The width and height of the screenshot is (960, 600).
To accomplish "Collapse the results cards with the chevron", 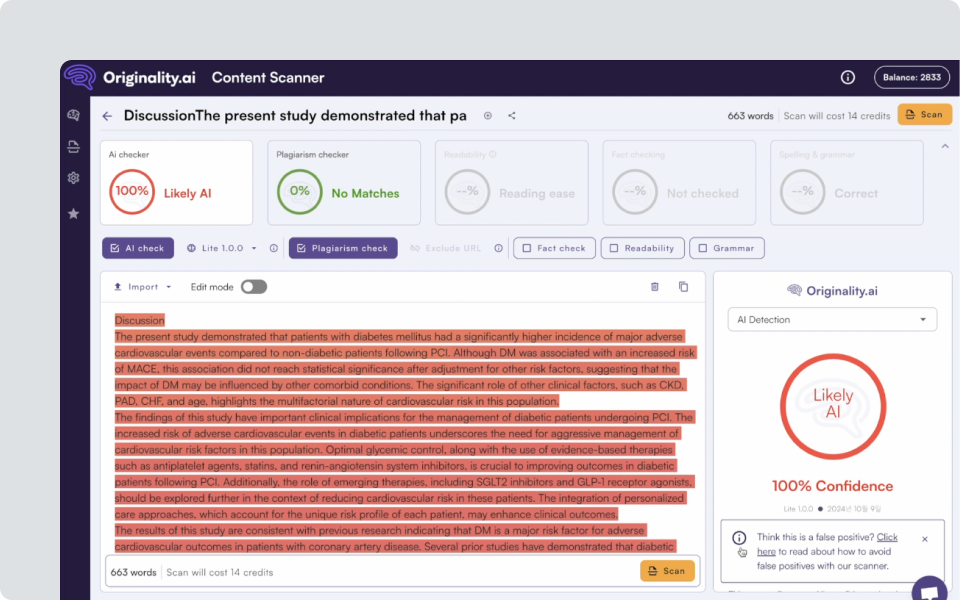I will (945, 146).
